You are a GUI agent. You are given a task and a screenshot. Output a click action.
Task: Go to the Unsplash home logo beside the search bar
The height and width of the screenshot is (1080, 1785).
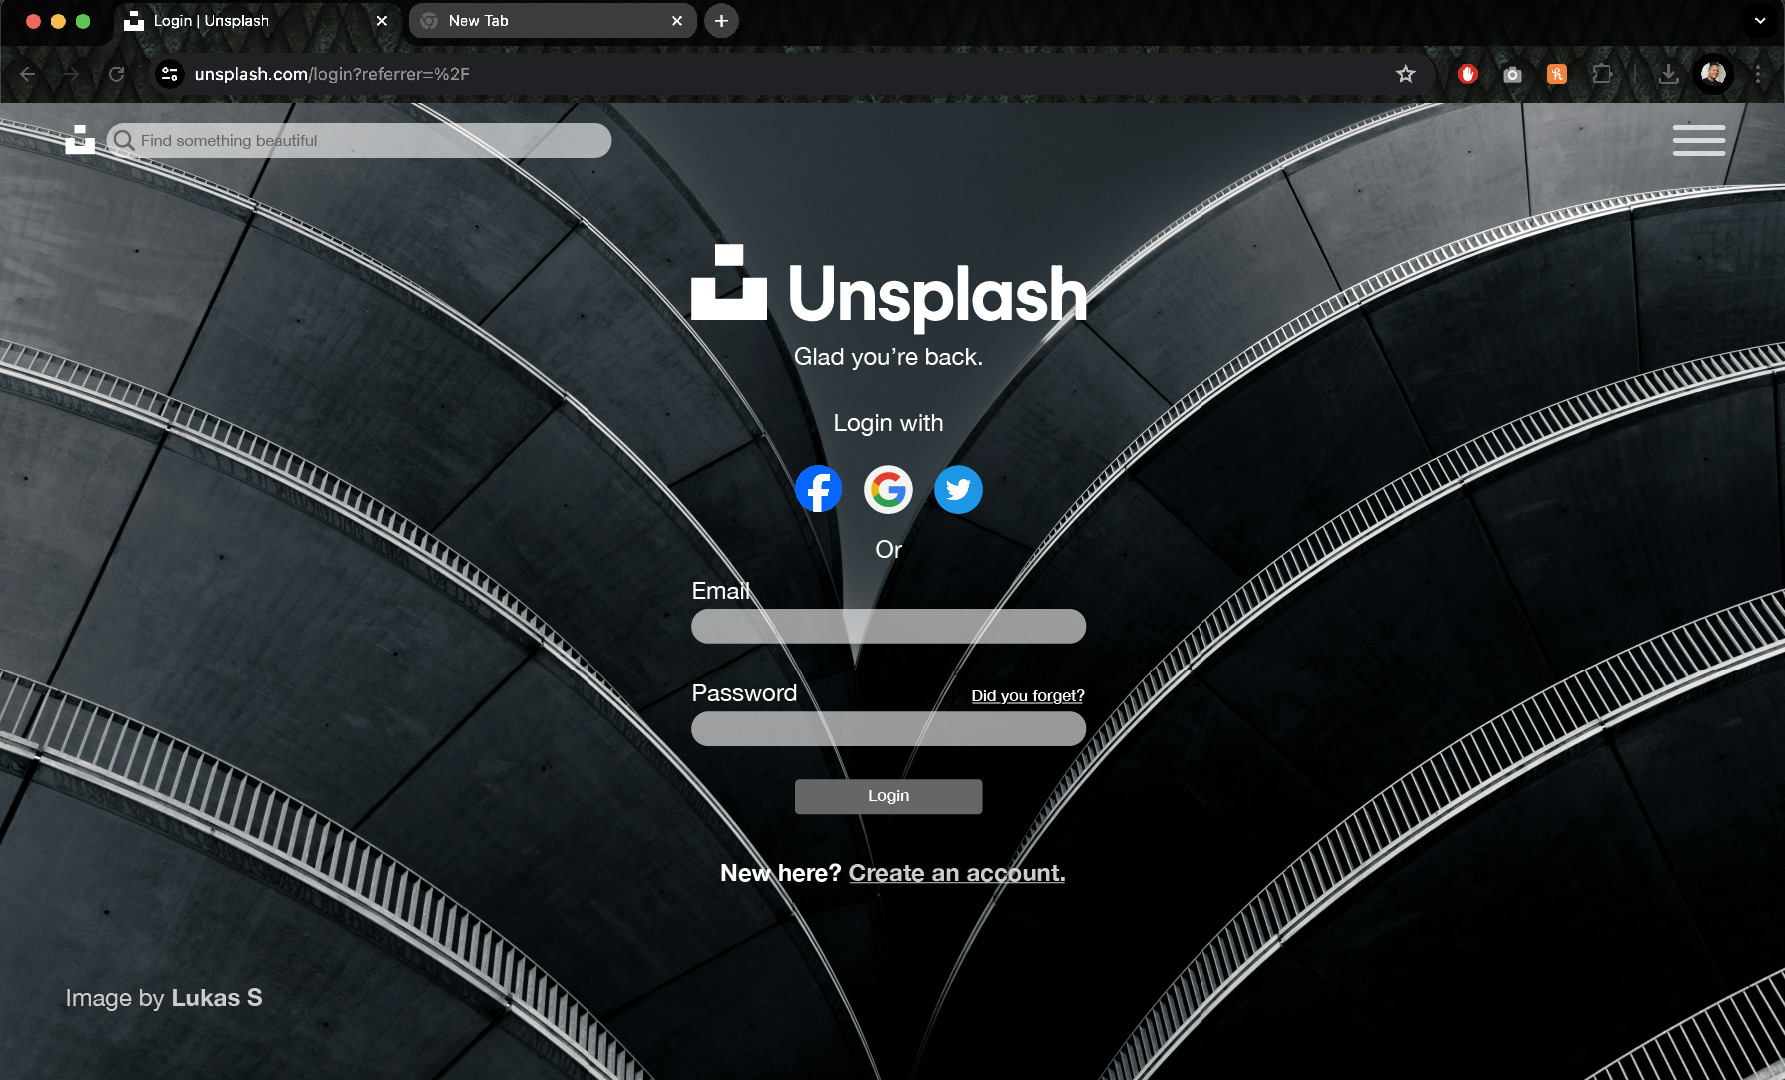tap(80, 139)
